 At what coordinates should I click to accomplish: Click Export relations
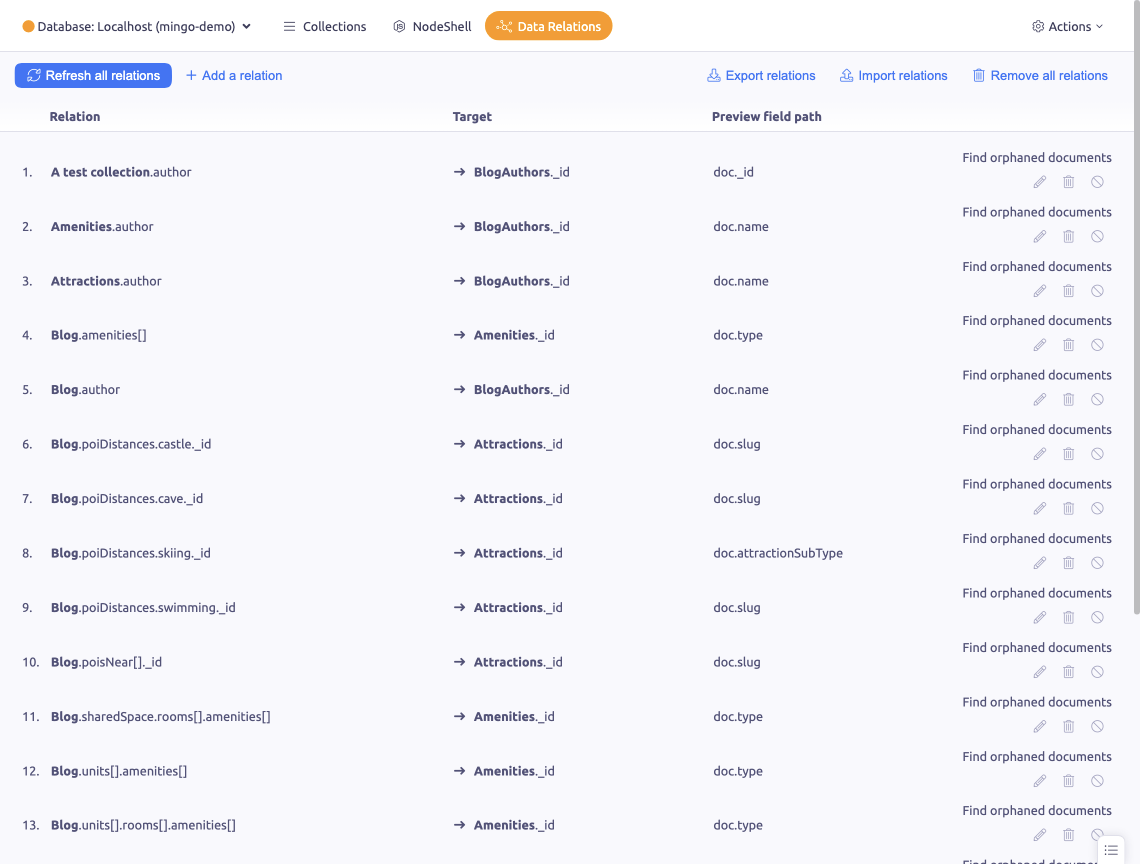tap(761, 76)
